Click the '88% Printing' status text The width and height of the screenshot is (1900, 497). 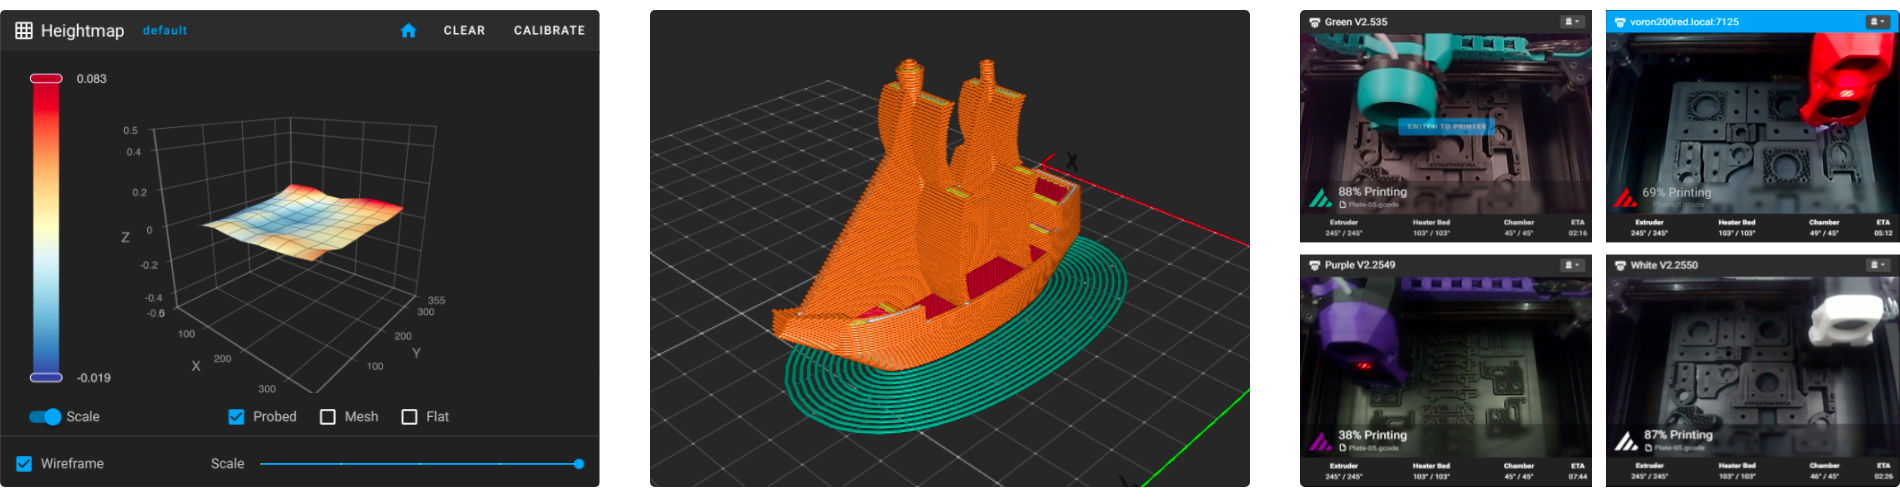1372,192
